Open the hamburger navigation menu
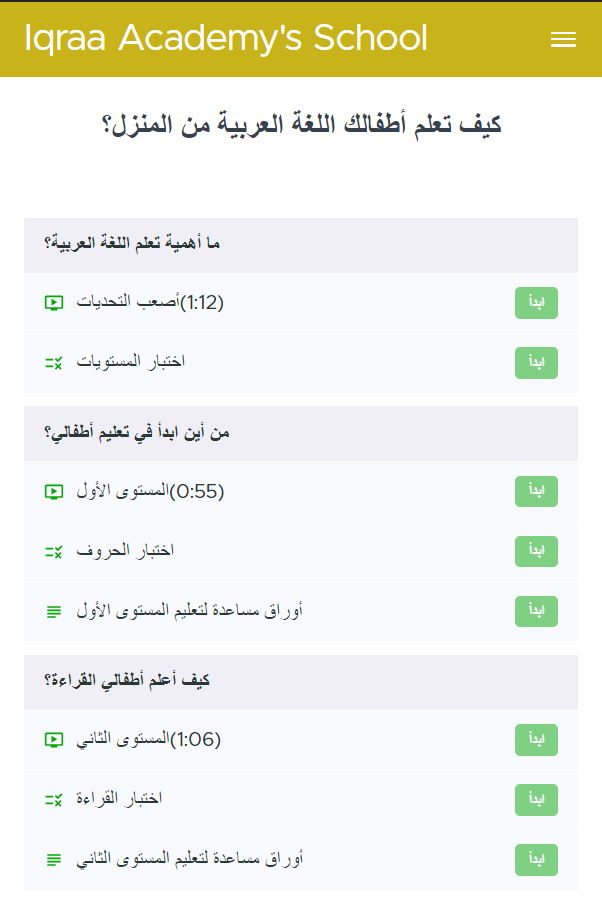Screen dimensions: 602x899 pyautogui.click(x=563, y=39)
